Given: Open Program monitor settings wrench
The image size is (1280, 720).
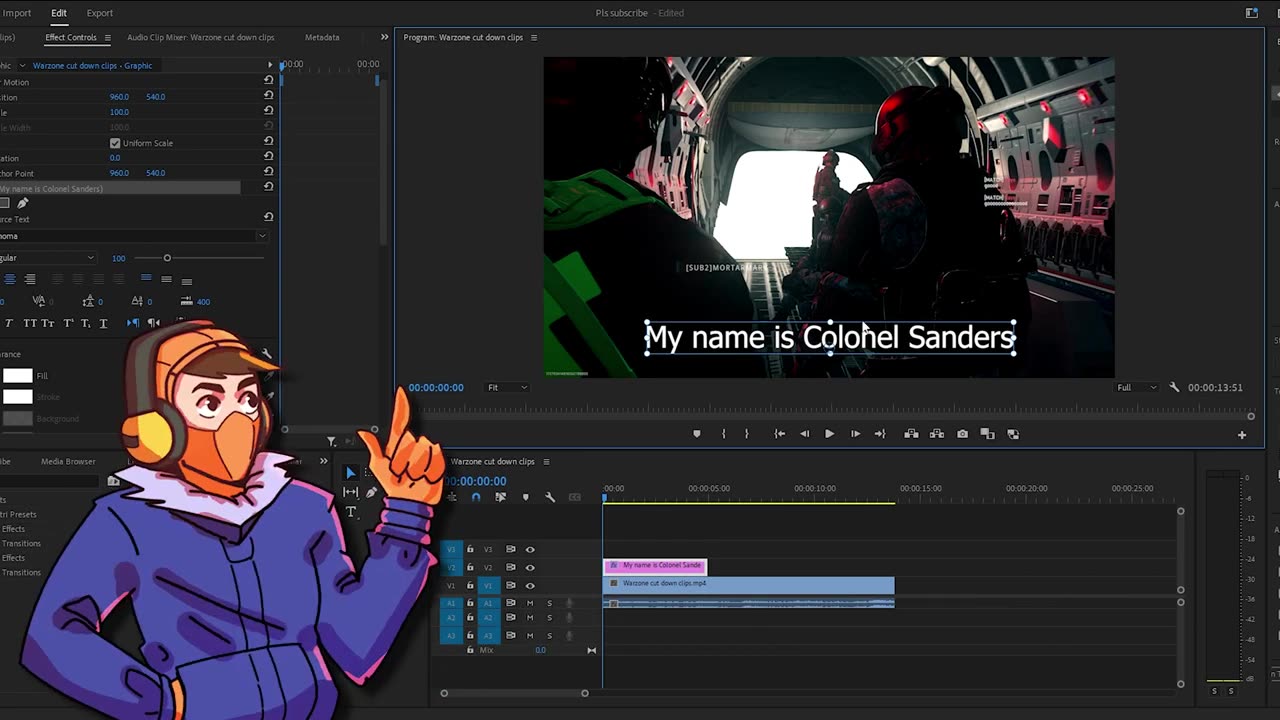Looking at the screenshot, I should pyautogui.click(x=1174, y=387).
